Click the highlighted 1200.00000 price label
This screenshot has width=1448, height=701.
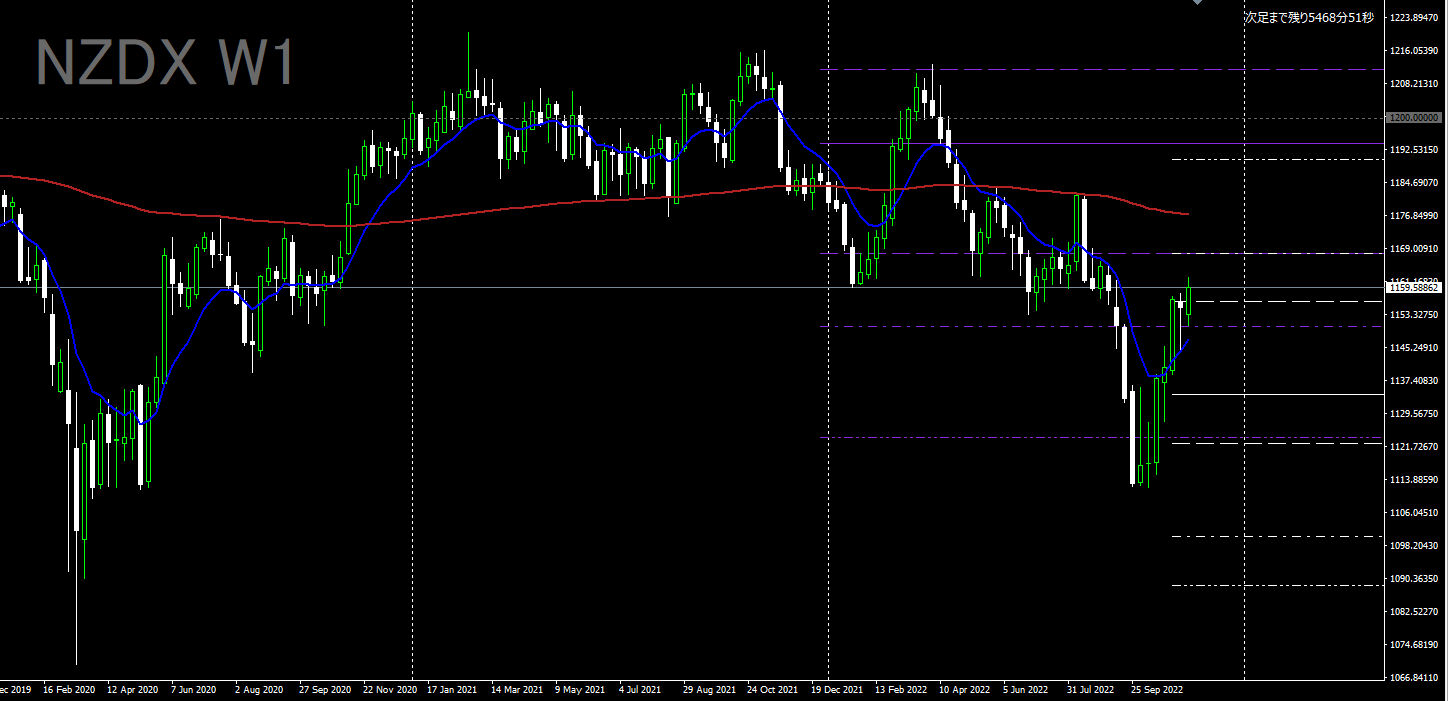pyautogui.click(x=1414, y=118)
